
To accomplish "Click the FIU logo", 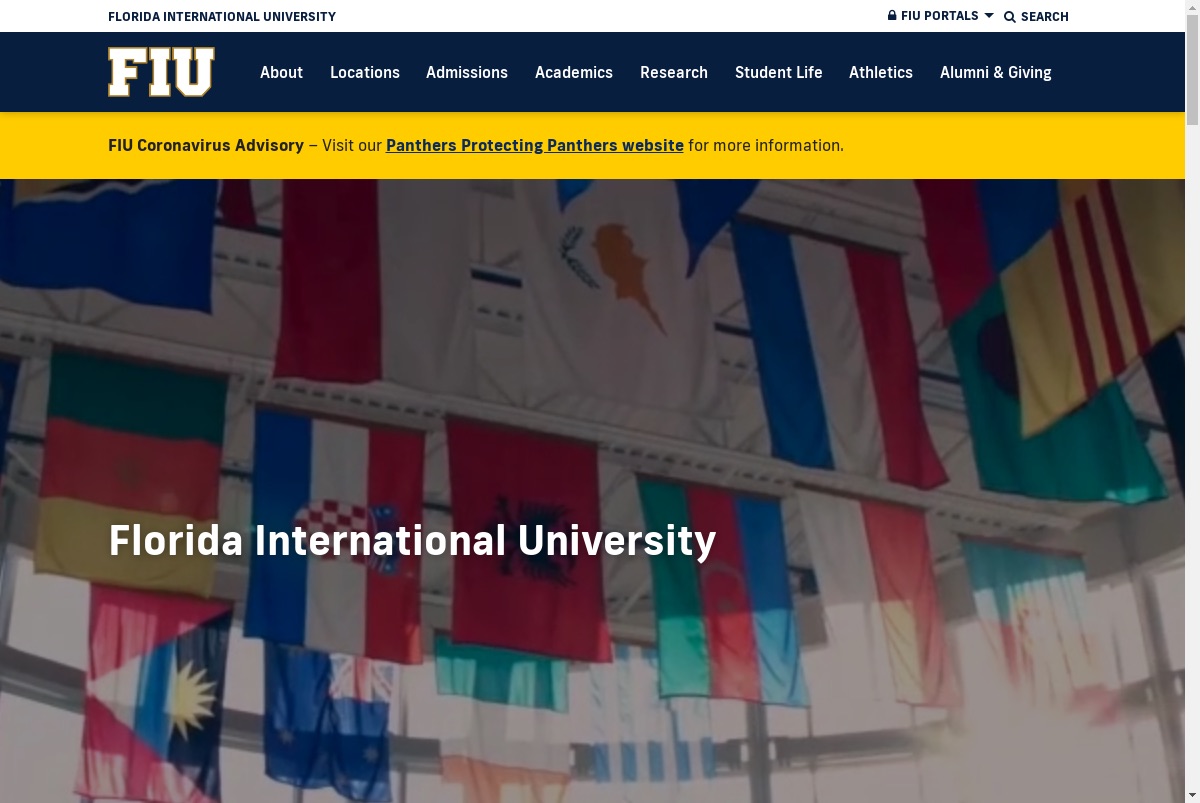I will point(161,72).
